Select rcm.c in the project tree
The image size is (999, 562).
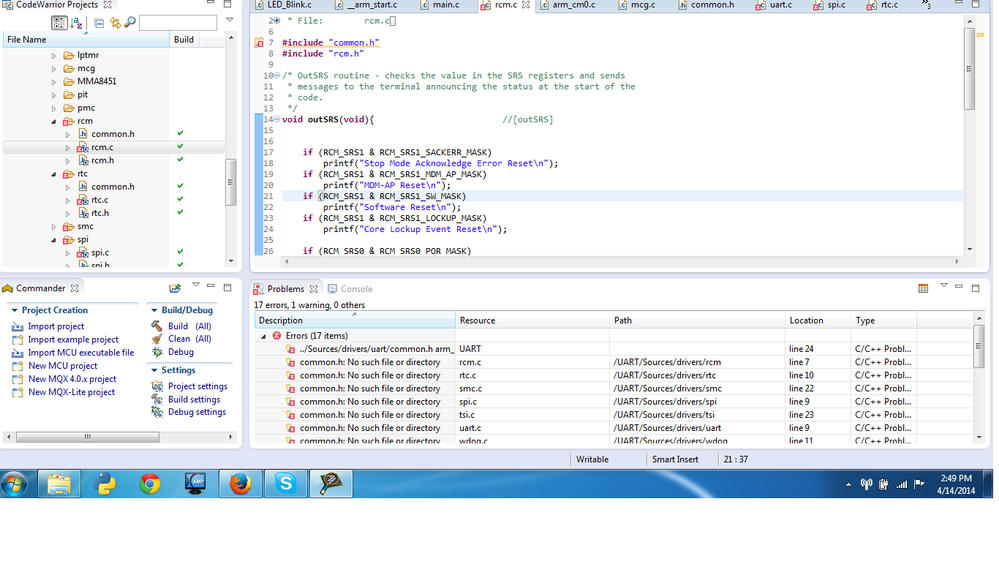coord(102,147)
